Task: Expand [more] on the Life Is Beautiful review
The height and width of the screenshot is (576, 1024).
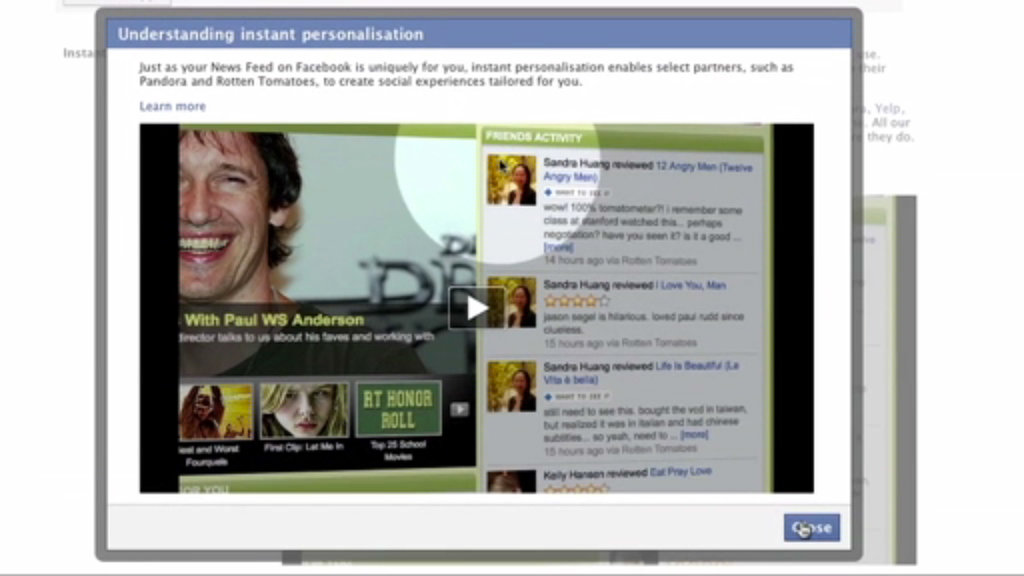Action: pos(694,435)
